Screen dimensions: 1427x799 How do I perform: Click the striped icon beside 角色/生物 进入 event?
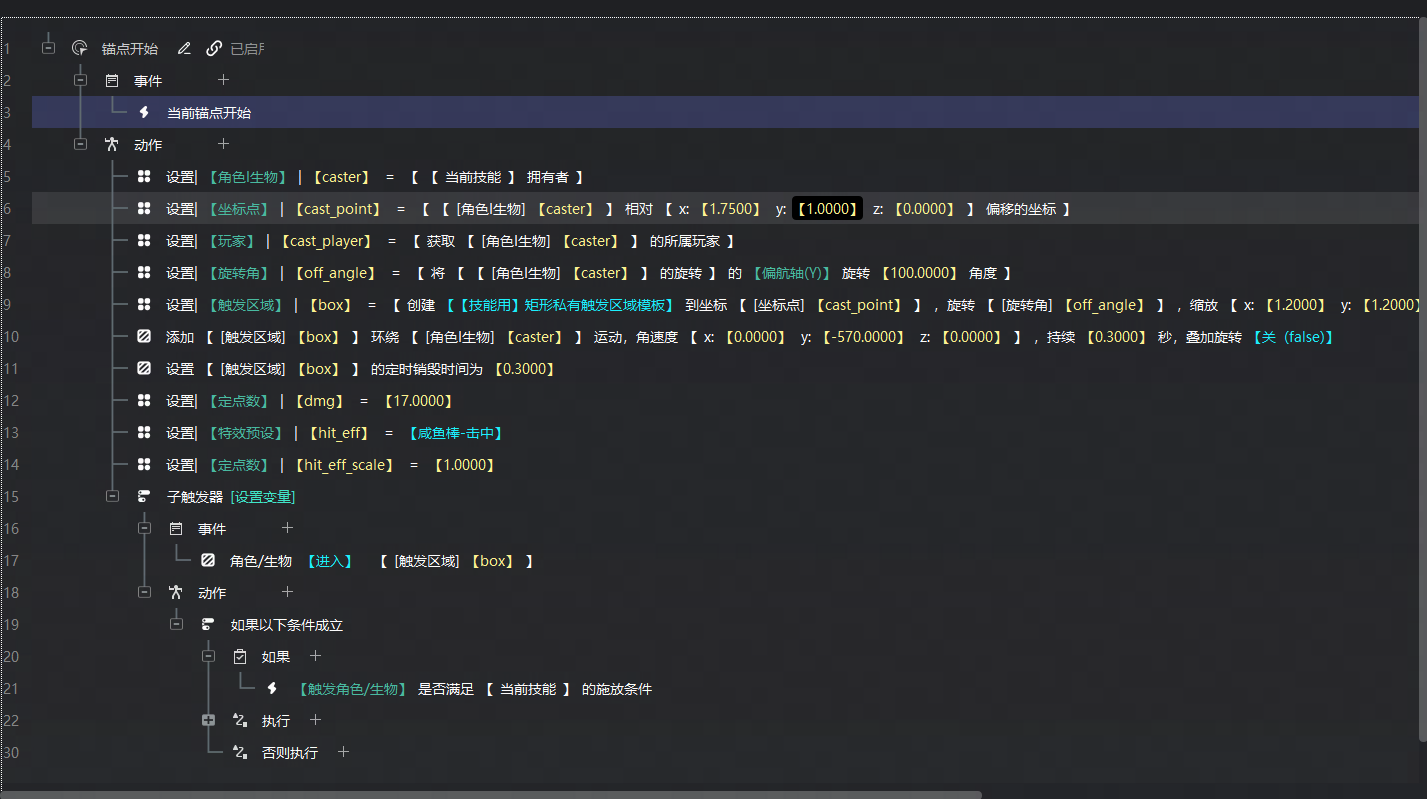click(x=208, y=560)
